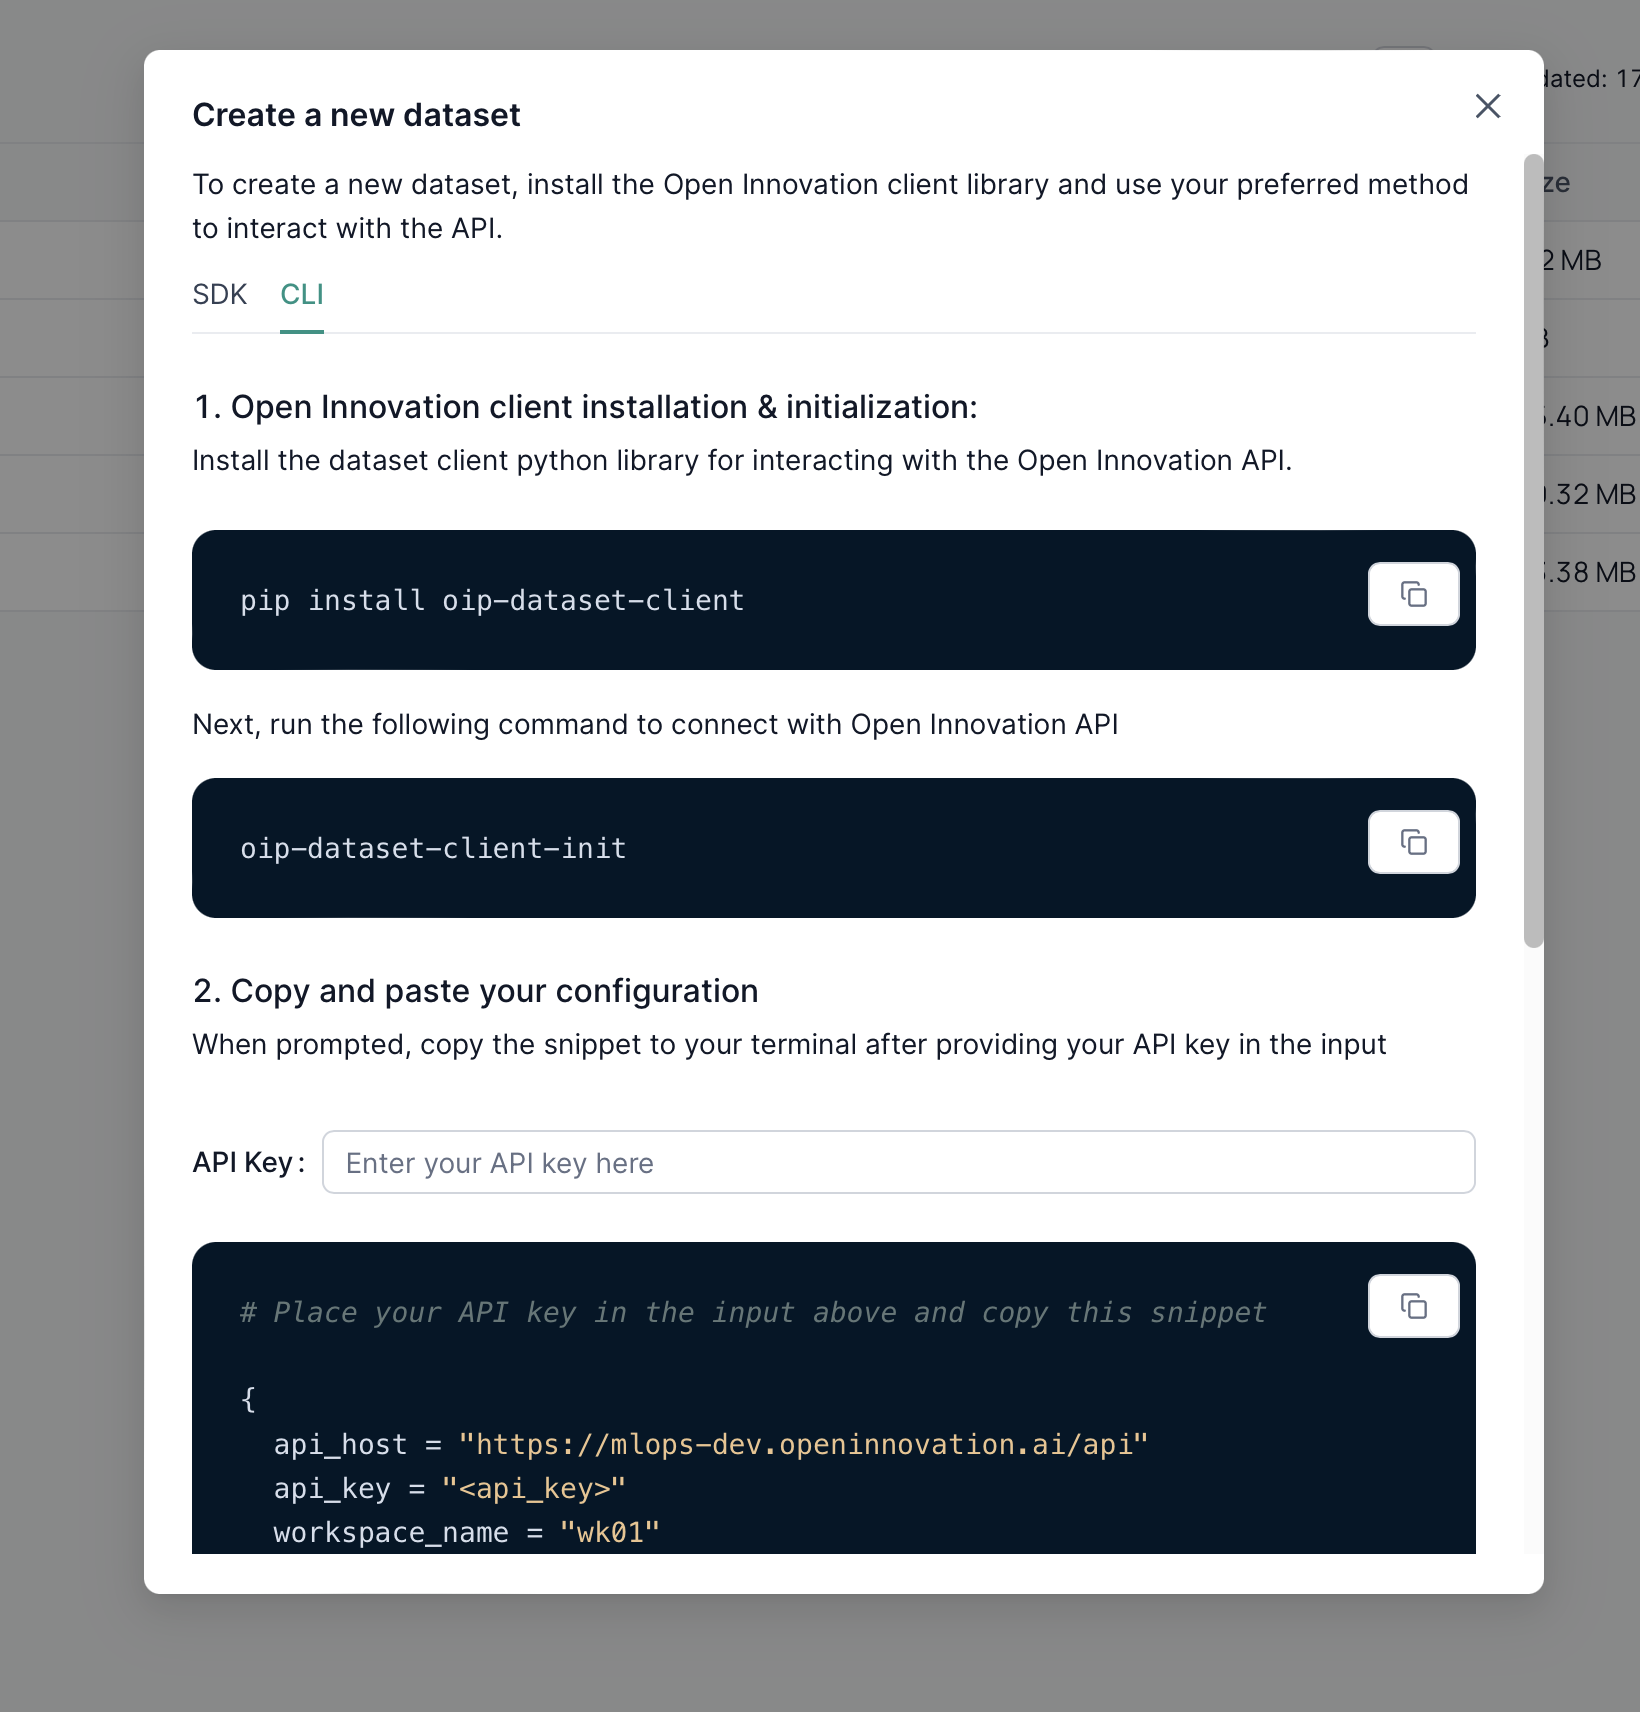
Task: Click the grey backdrop outside the dialog
Action: (x=70, y=900)
